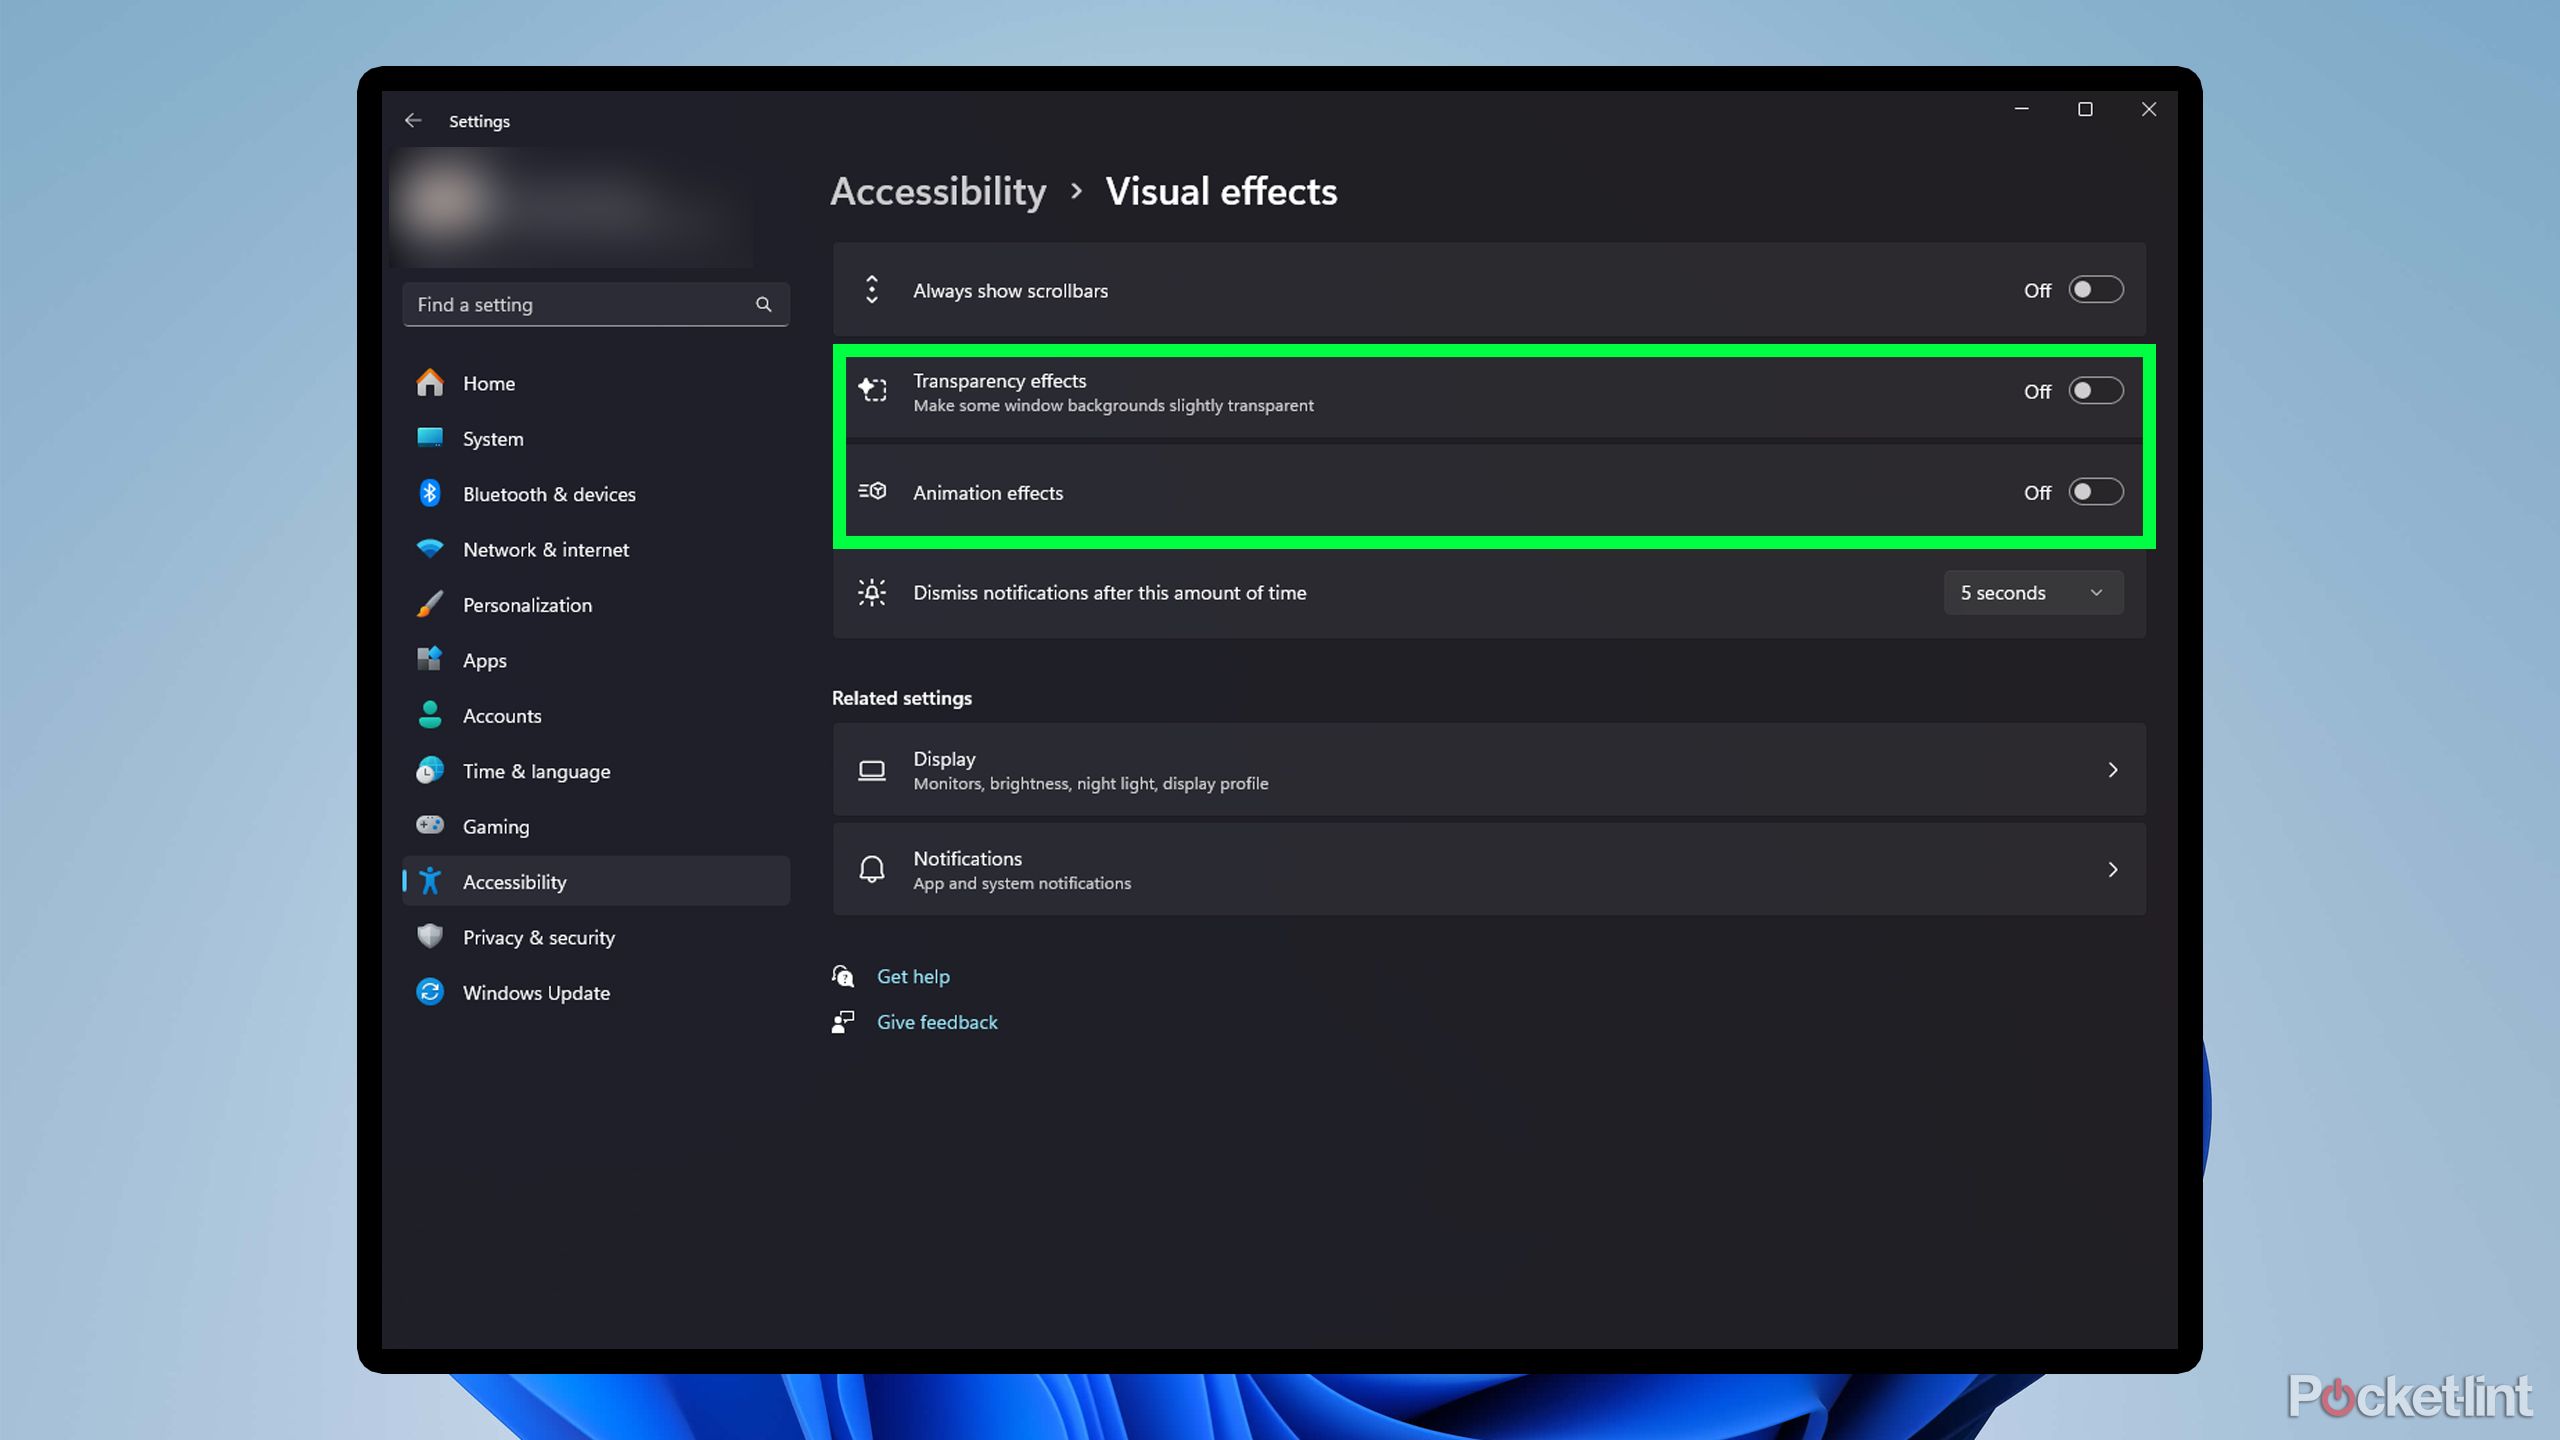Click the Animation effects icon
Screen dimensions: 2560x1440
(872, 491)
